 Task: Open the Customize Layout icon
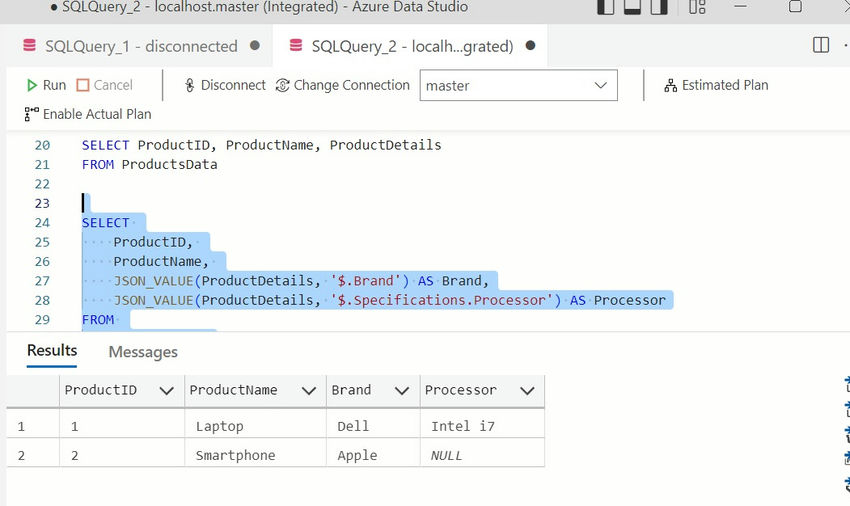click(697, 7)
